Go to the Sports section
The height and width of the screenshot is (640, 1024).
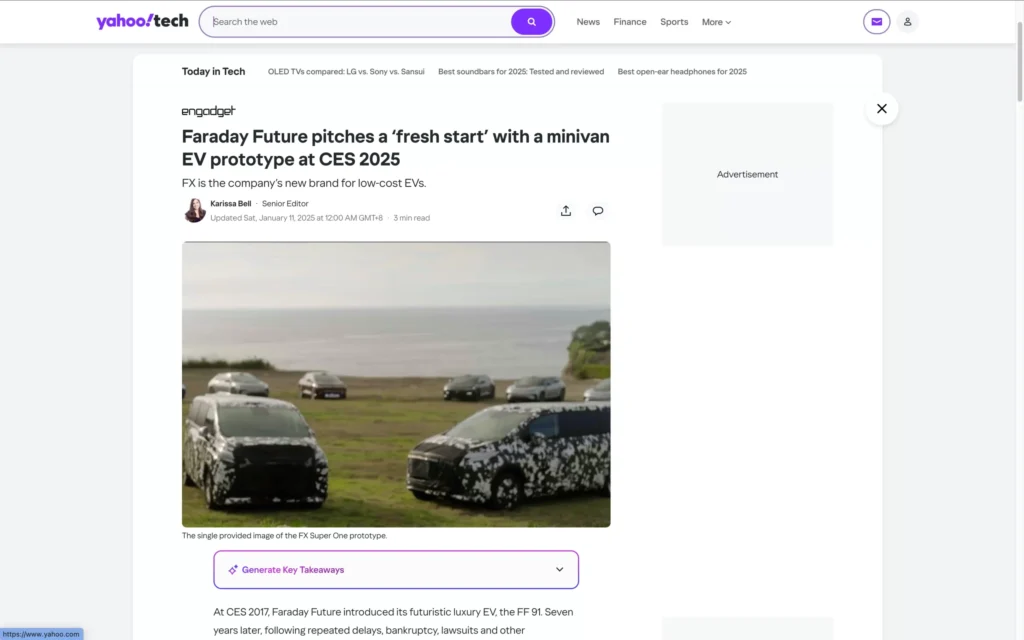(x=674, y=22)
